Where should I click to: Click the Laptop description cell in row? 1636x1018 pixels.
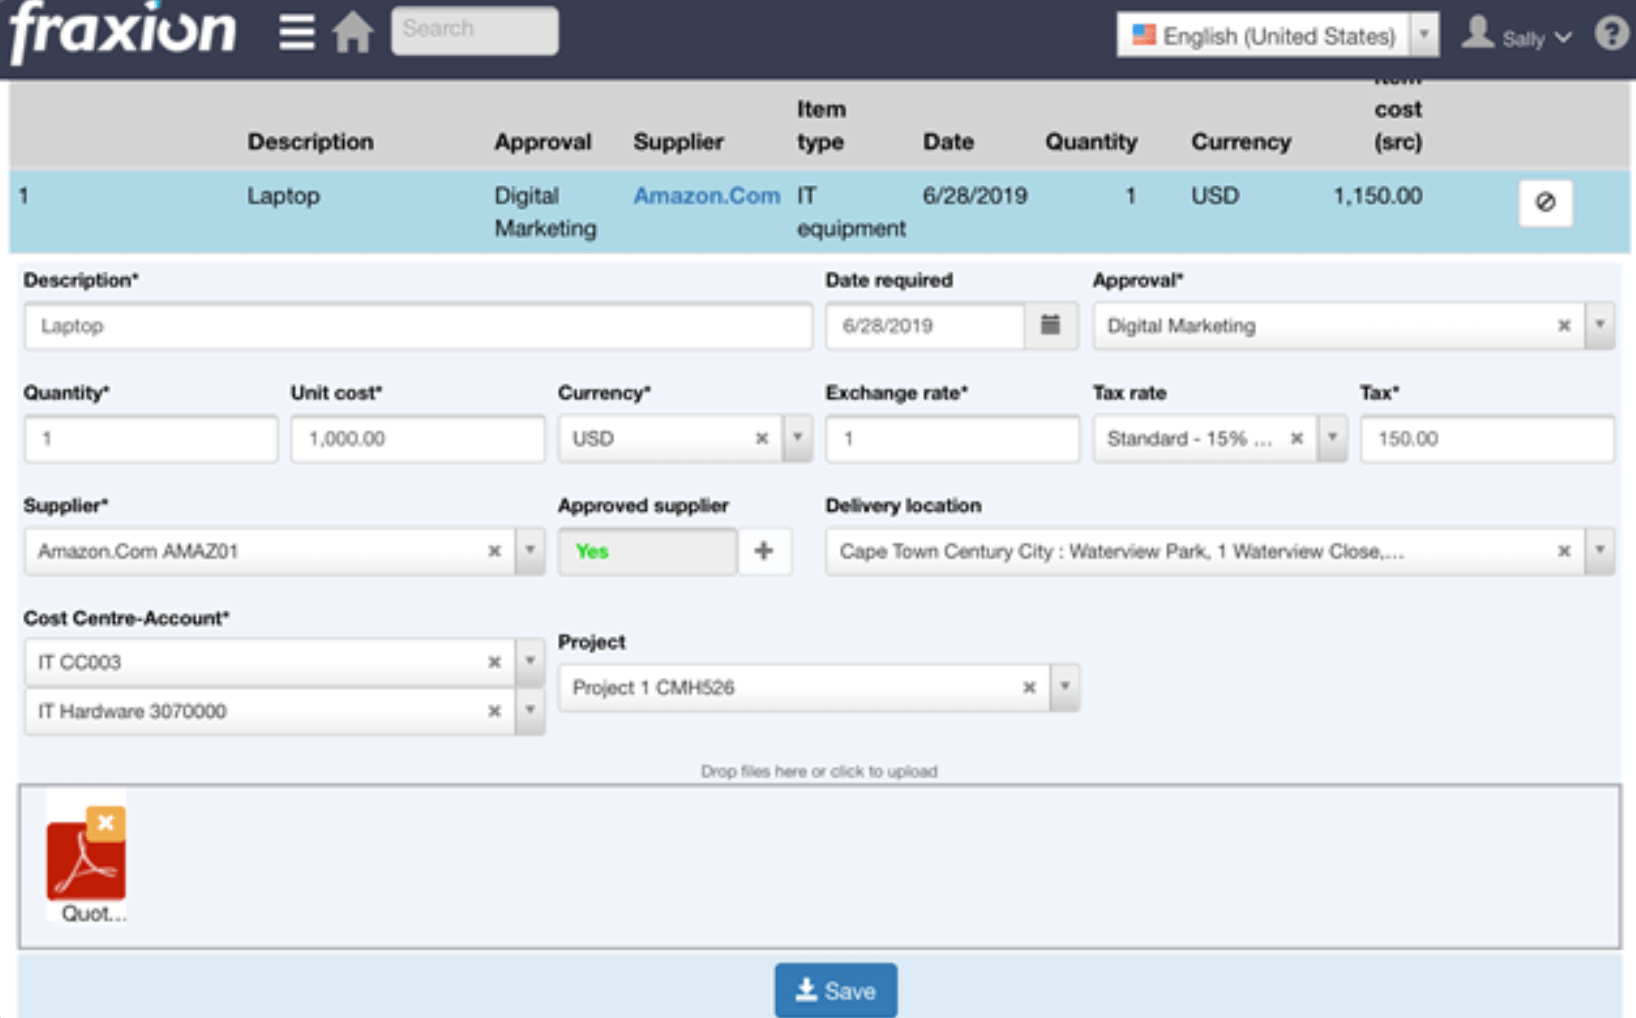pos(283,196)
